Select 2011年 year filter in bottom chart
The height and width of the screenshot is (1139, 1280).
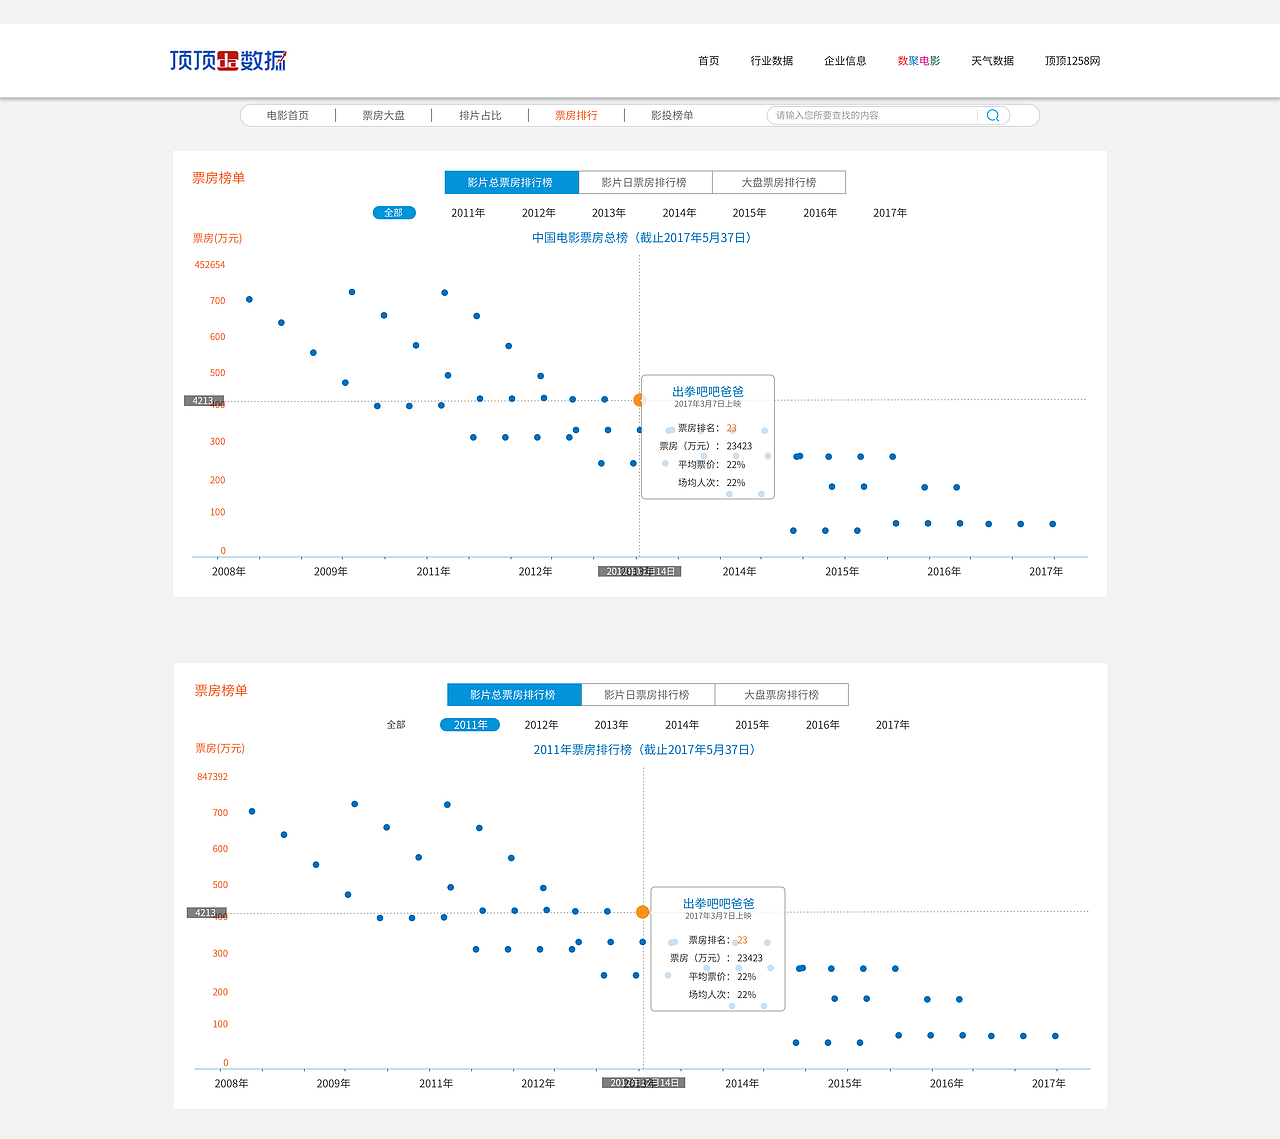[x=470, y=725]
